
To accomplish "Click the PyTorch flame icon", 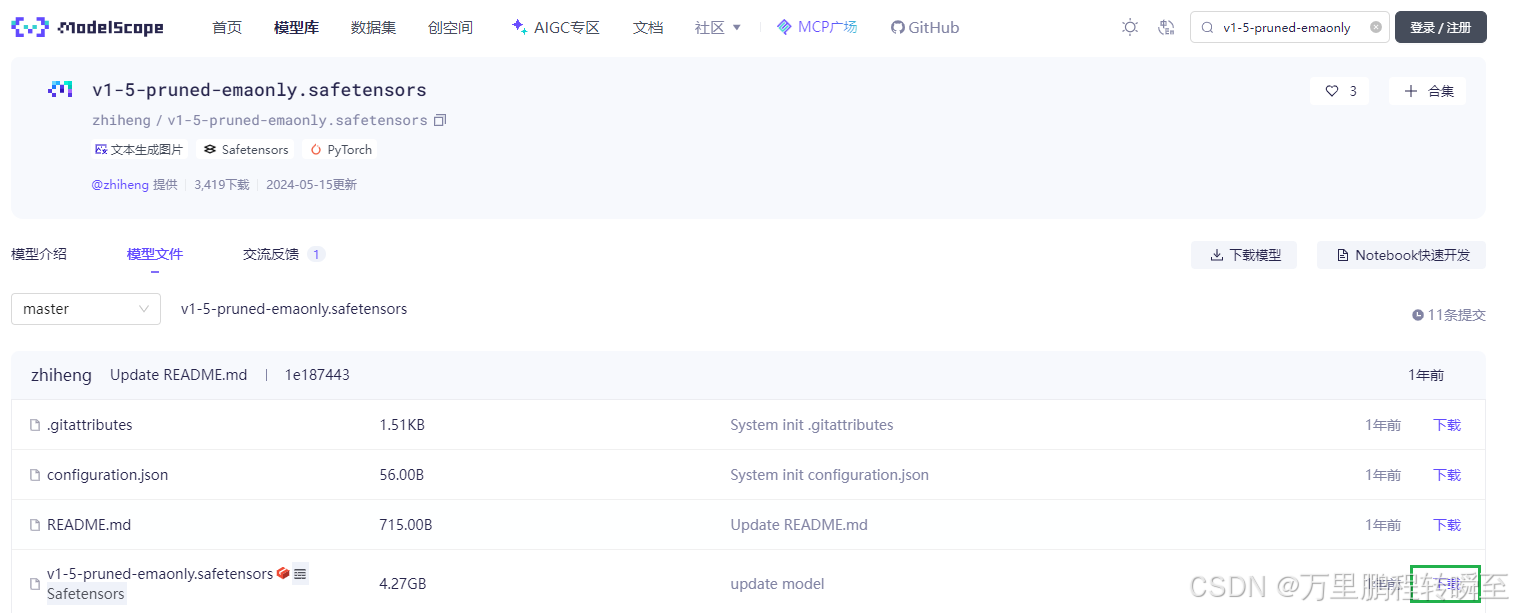I will click(316, 150).
